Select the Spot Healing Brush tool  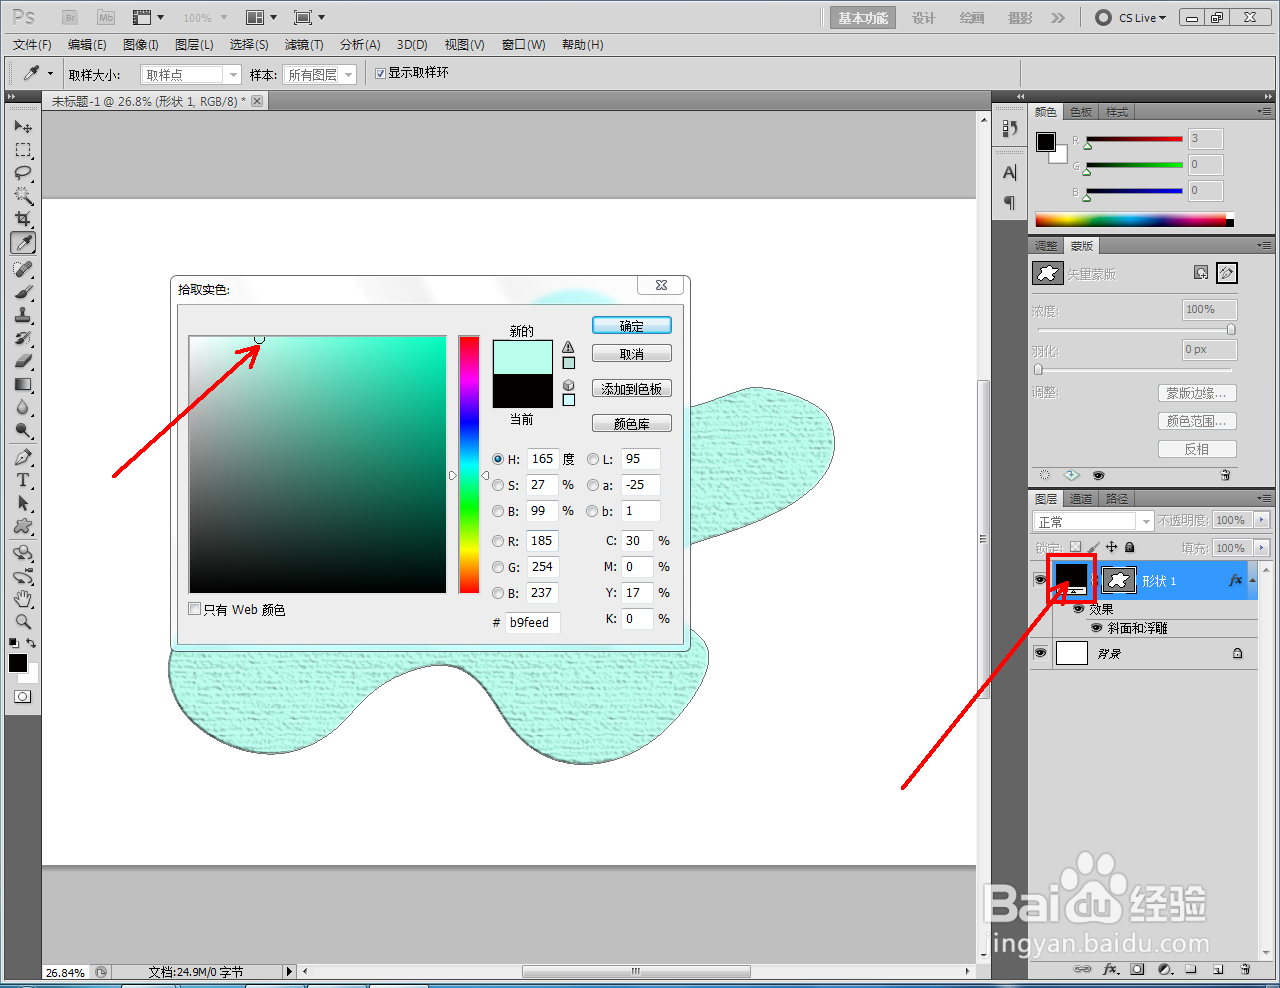click(23, 269)
